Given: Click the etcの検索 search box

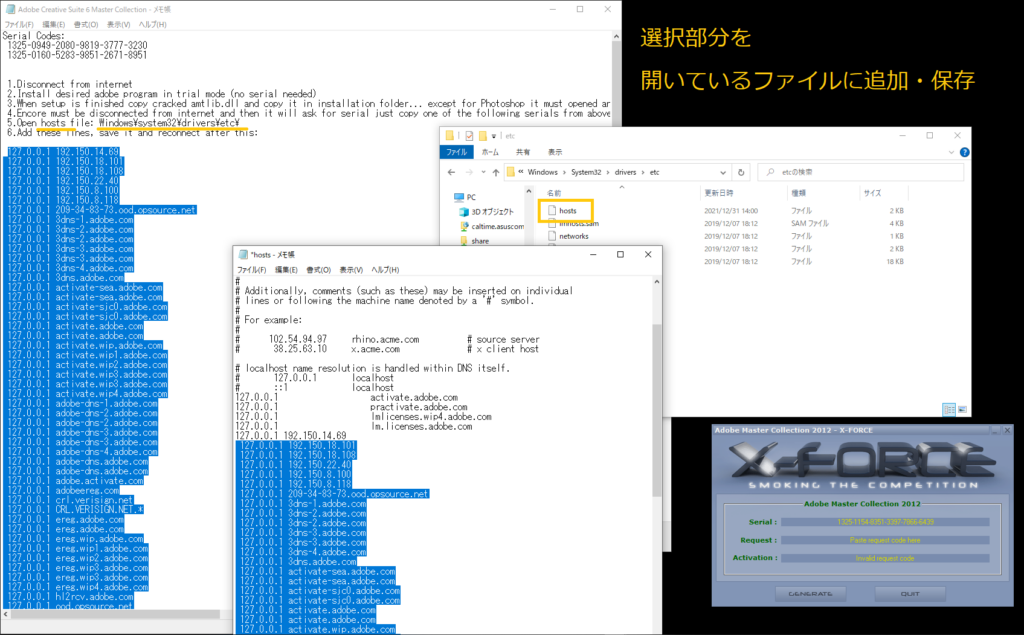Looking at the screenshot, I should (x=860, y=172).
